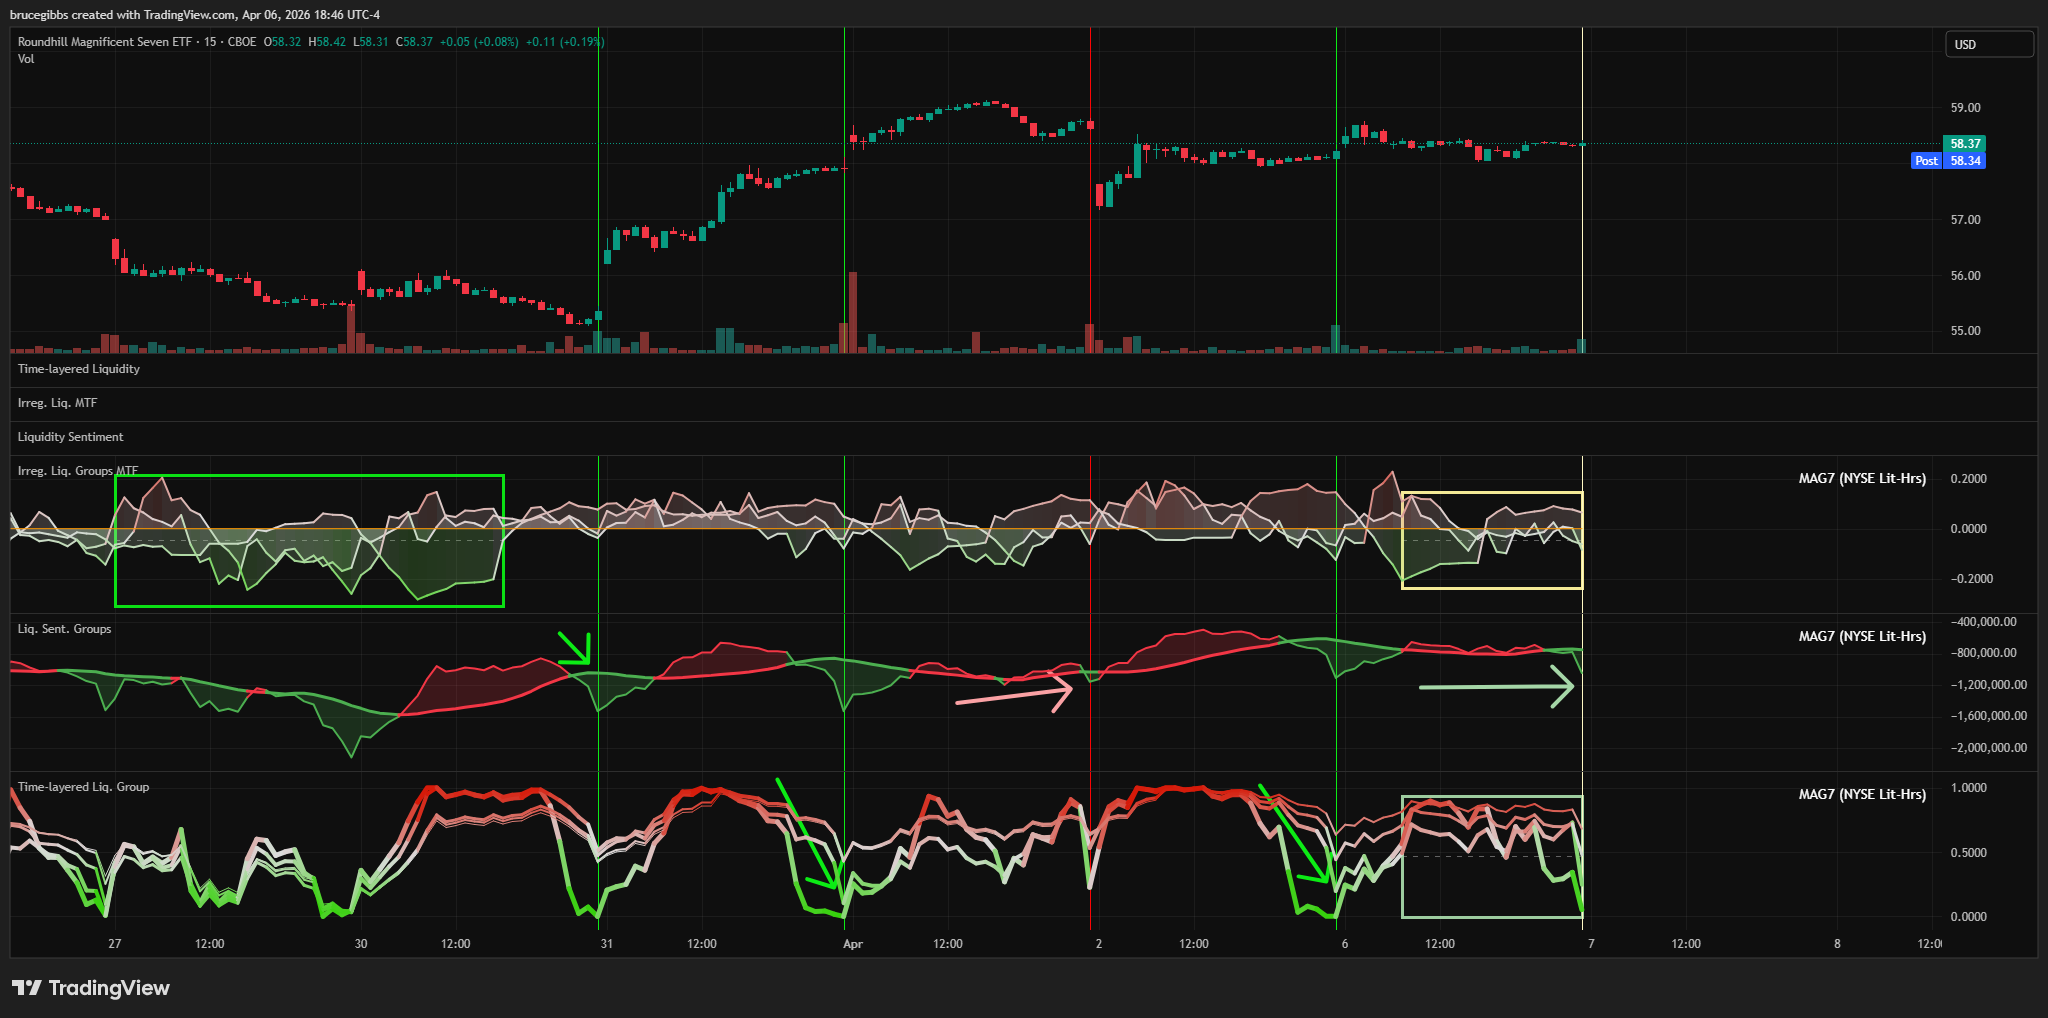Click the blue Post price tag
Viewport: 2048px width, 1018px height.
(x=1926, y=161)
